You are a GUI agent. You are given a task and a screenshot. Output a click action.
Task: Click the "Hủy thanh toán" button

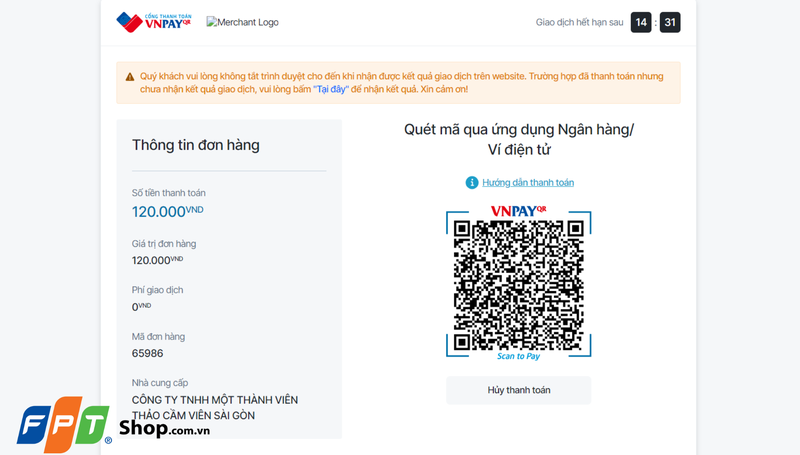tap(518, 390)
